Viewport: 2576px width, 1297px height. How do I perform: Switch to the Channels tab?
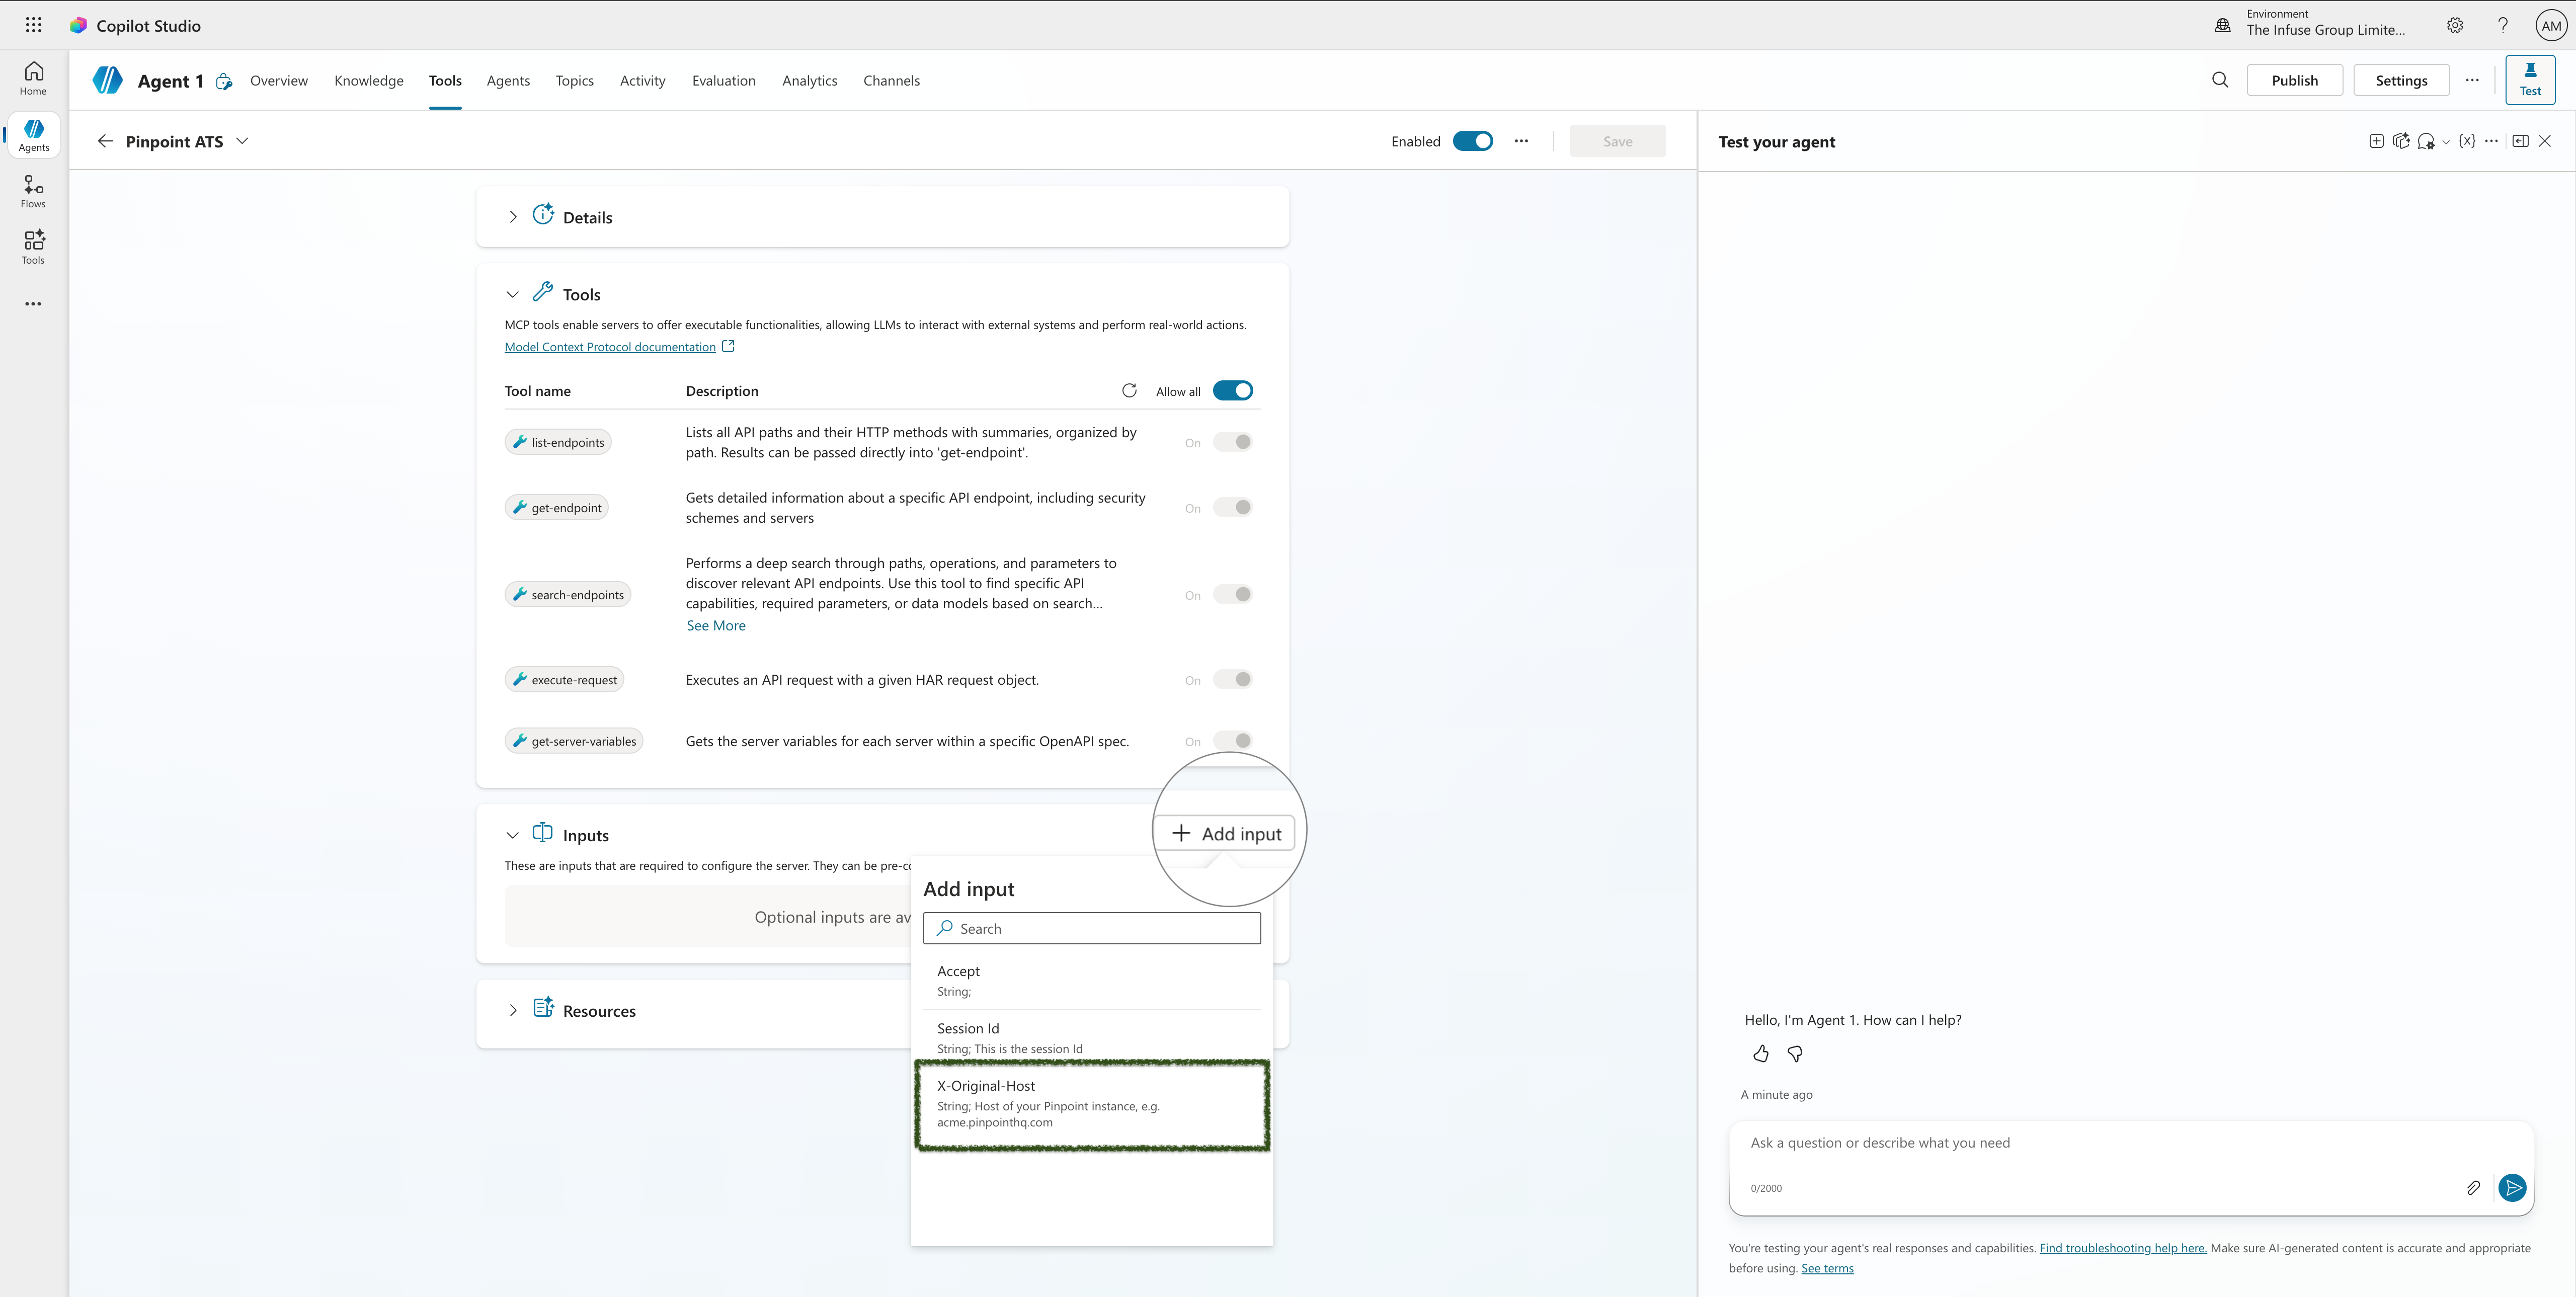tap(891, 80)
